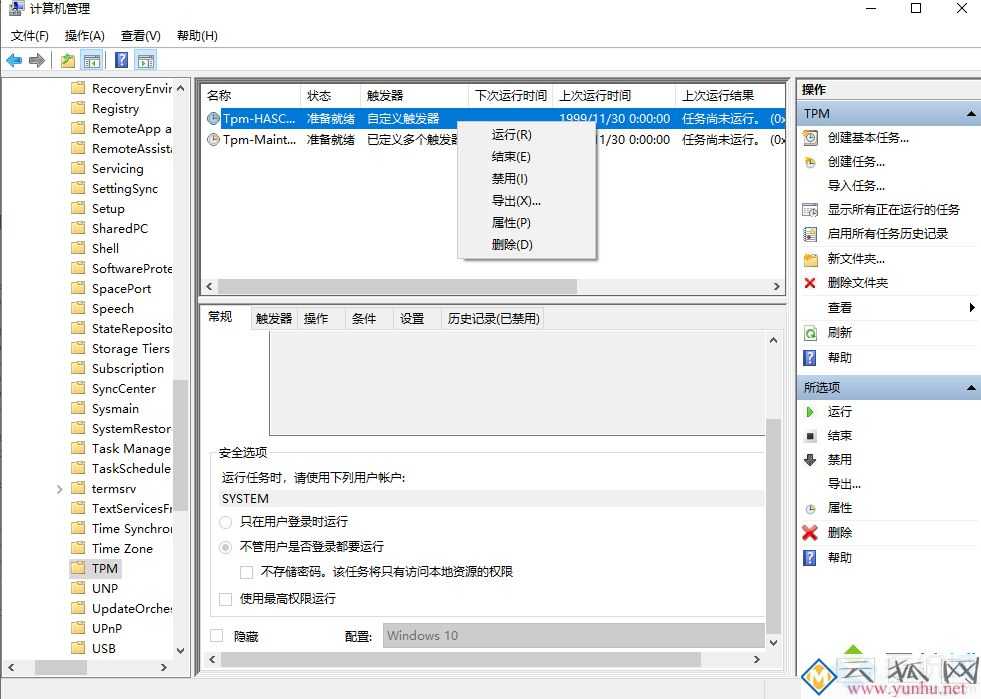Click the back navigation arrow in the toolbar
This screenshot has width=981, height=699.
click(13, 59)
